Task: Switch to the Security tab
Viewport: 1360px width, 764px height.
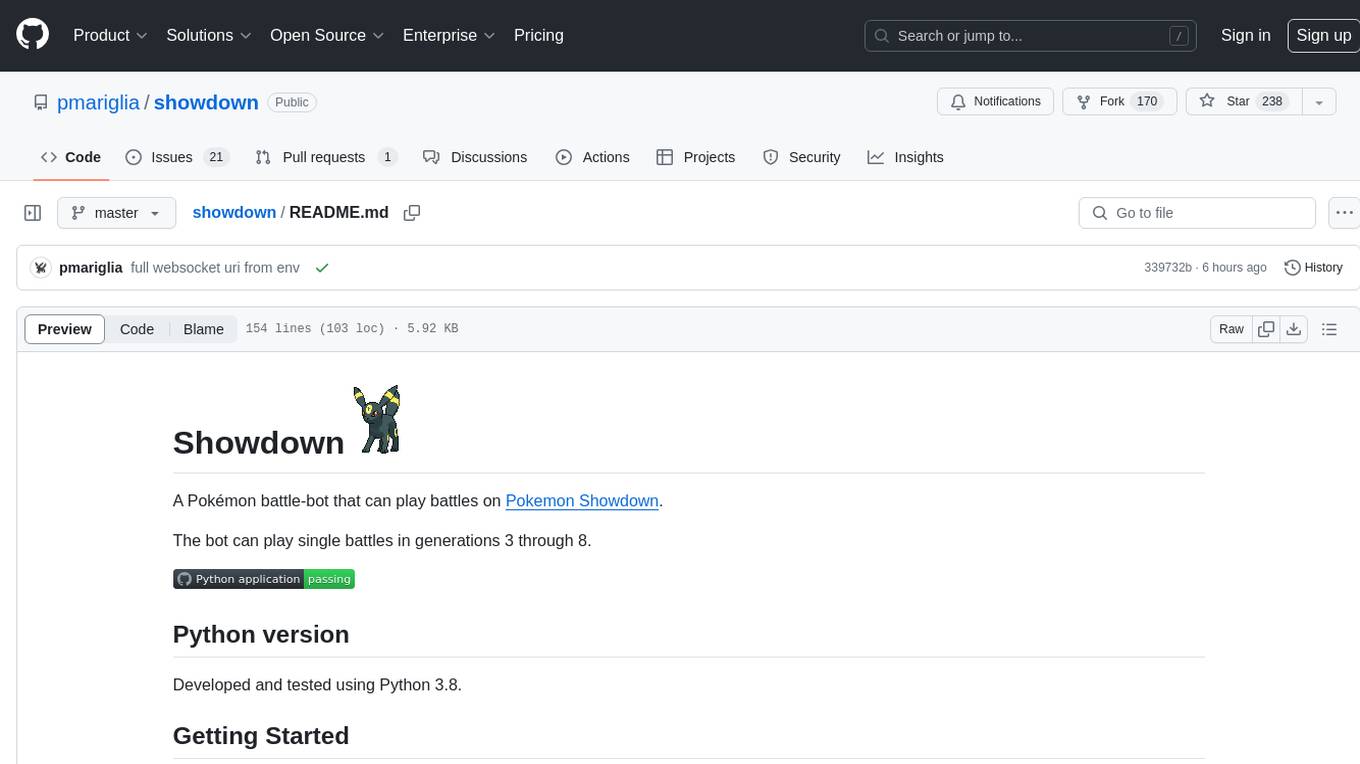Action: click(x=801, y=157)
